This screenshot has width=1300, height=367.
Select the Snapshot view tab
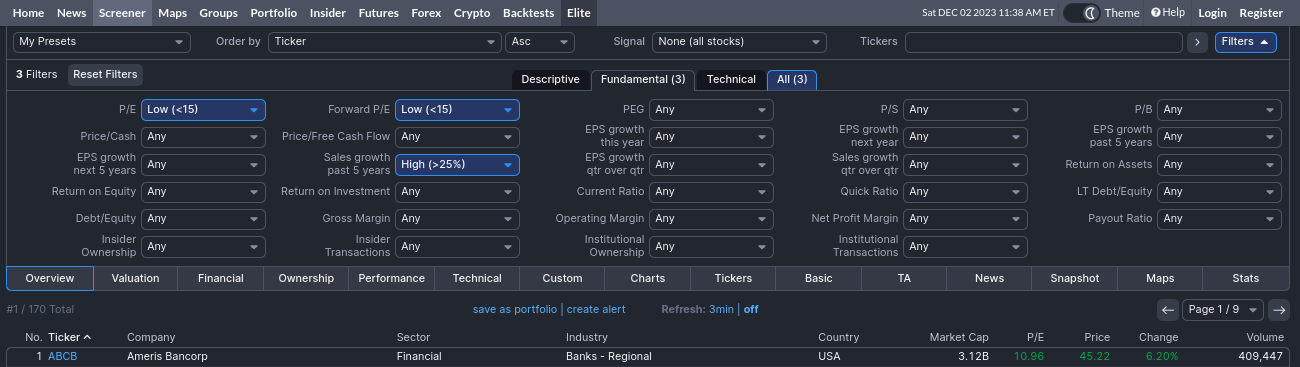coord(1075,278)
